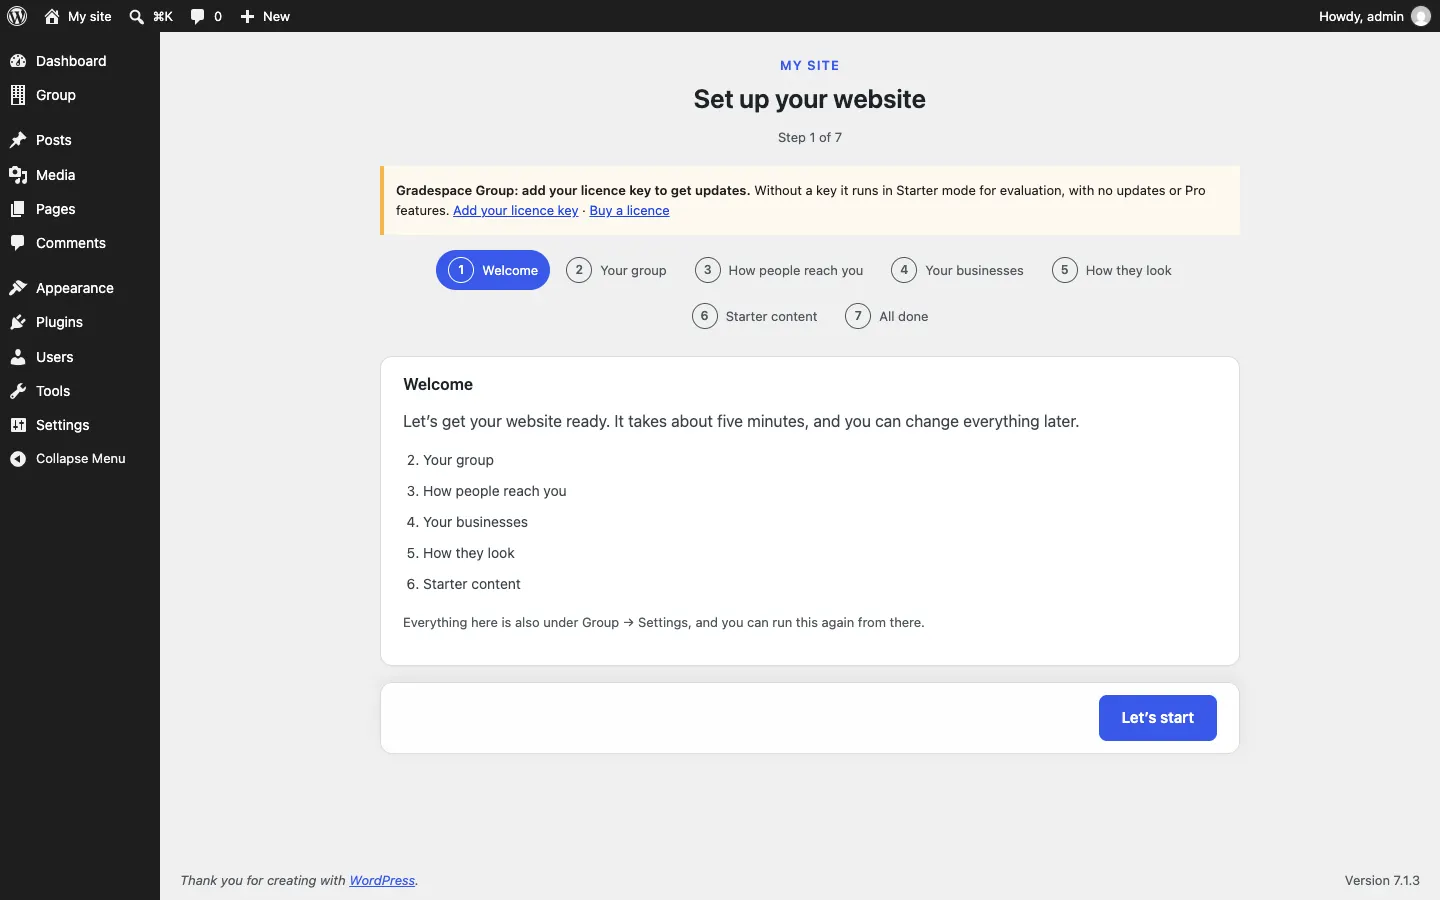Go to step 6 Starter content
Image resolution: width=1440 pixels, height=900 pixels.
756,316
